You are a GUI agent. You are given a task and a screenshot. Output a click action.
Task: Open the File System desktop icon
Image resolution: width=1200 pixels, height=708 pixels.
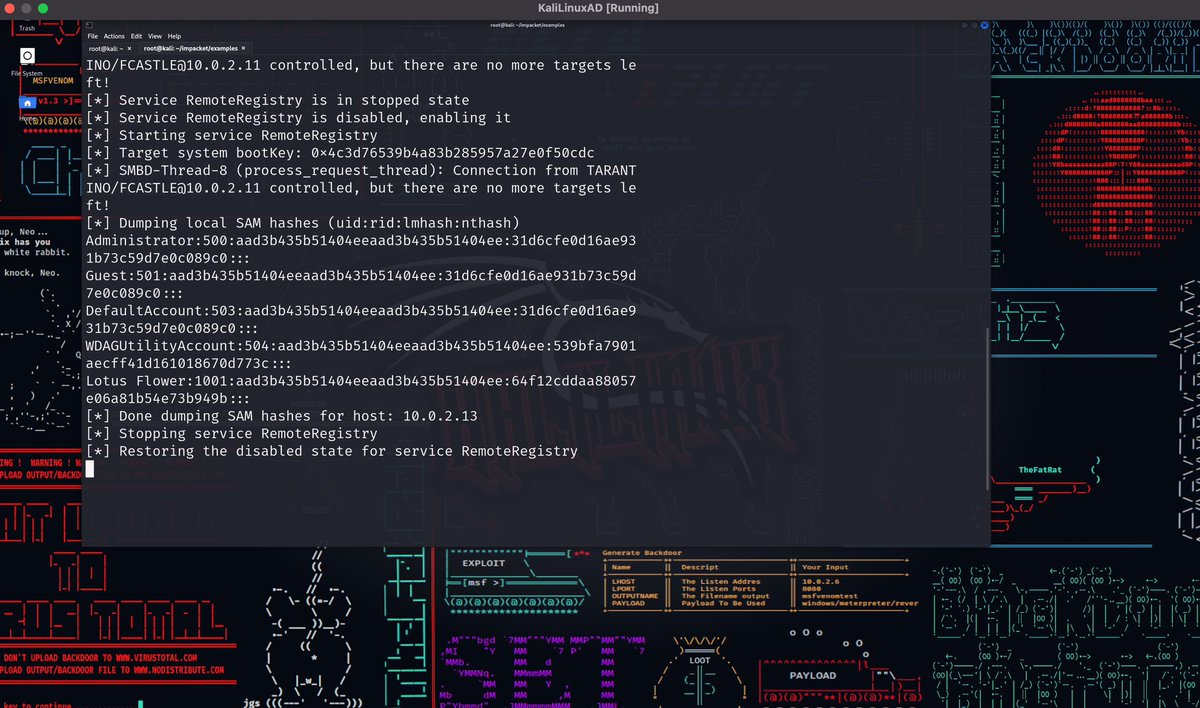[27, 60]
